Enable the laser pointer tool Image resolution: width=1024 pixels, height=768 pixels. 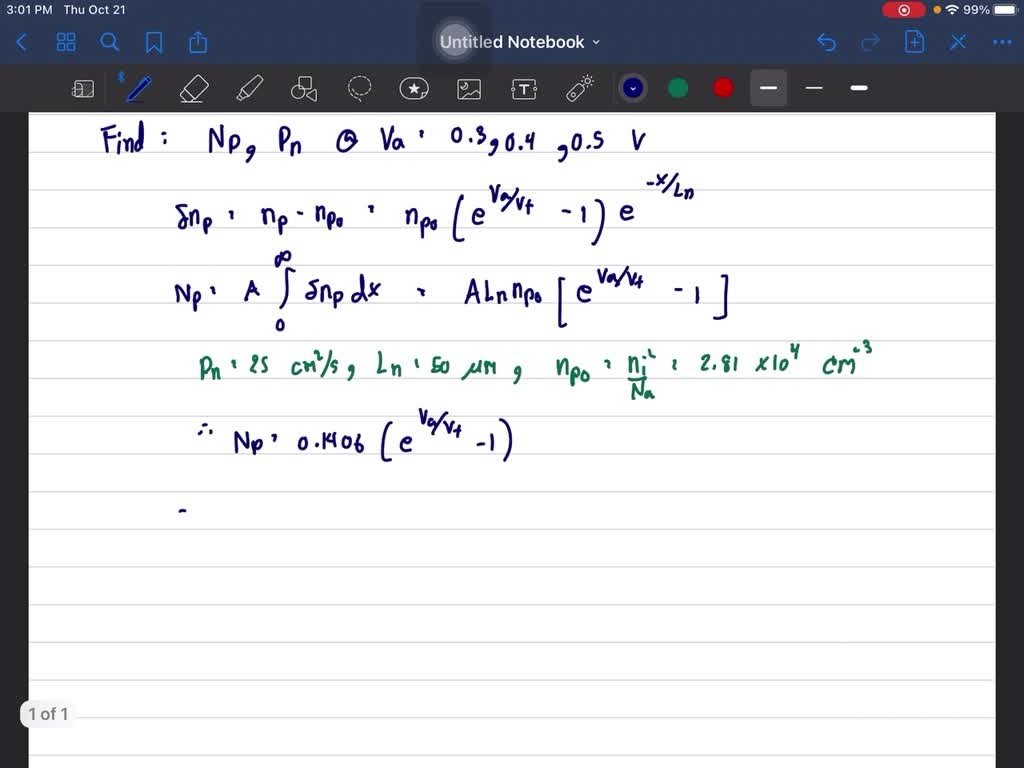[x=580, y=88]
